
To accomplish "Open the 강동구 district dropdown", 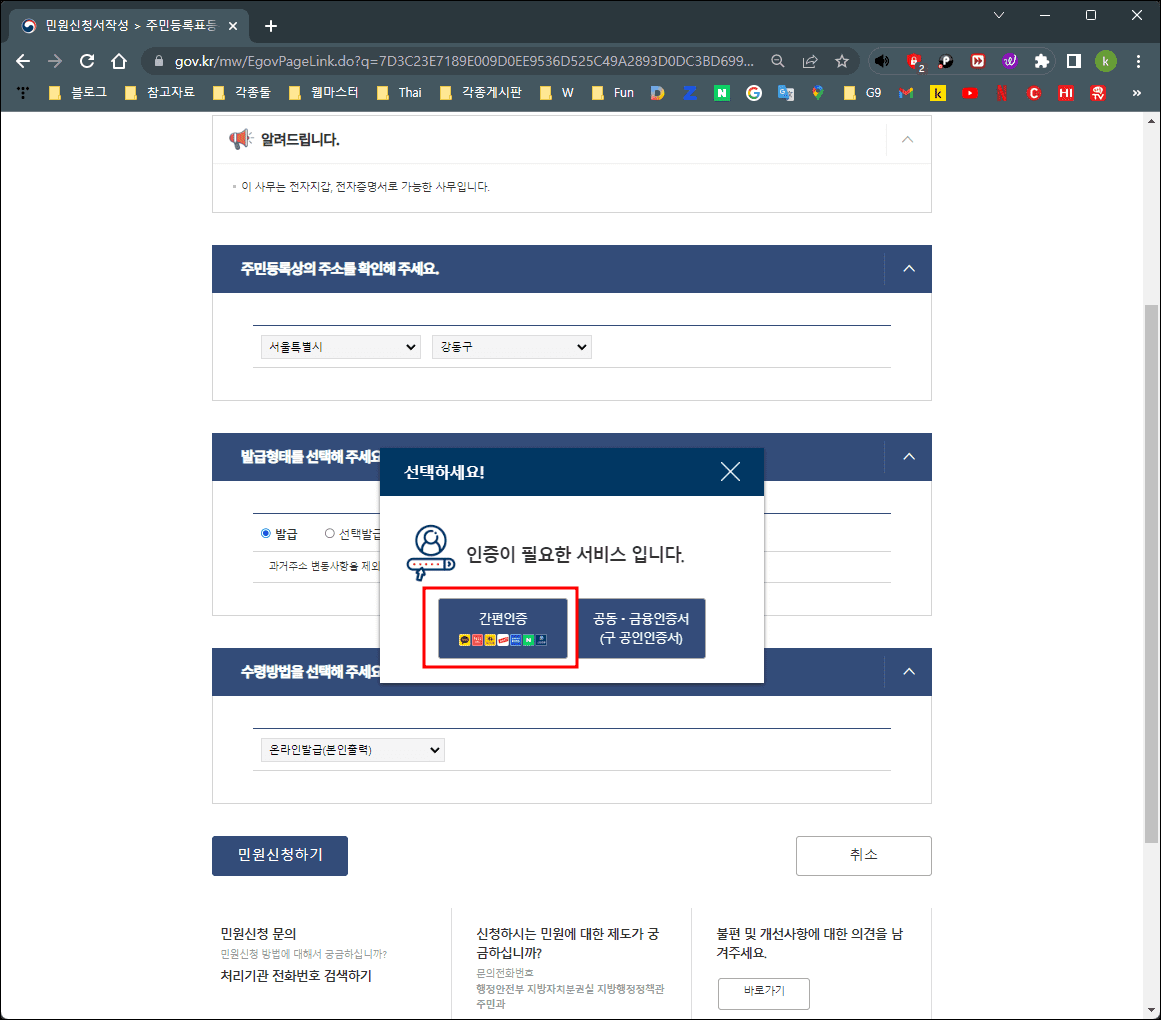I will click(x=511, y=346).
